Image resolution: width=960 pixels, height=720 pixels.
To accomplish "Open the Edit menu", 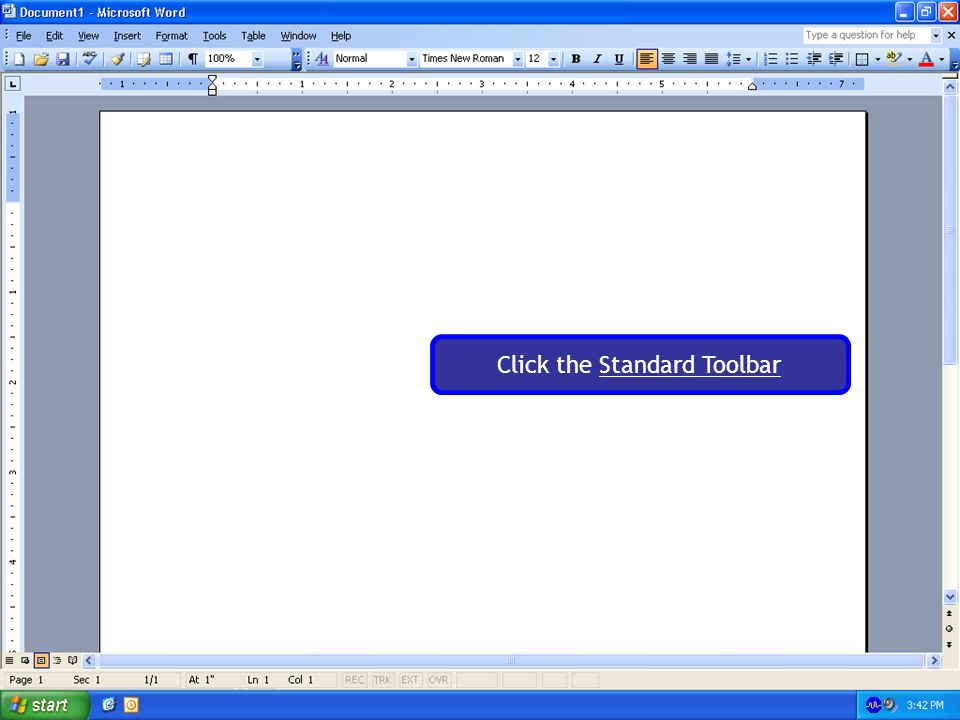I will point(54,36).
